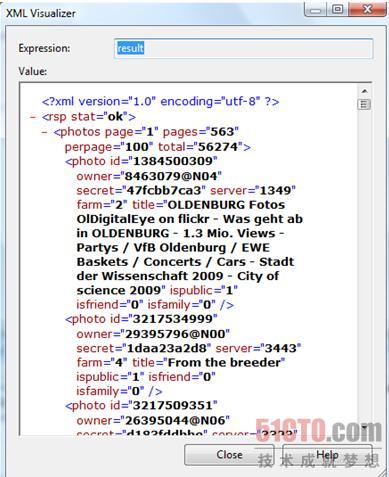
Task: Click perpage "100" attribute
Action: point(109,147)
